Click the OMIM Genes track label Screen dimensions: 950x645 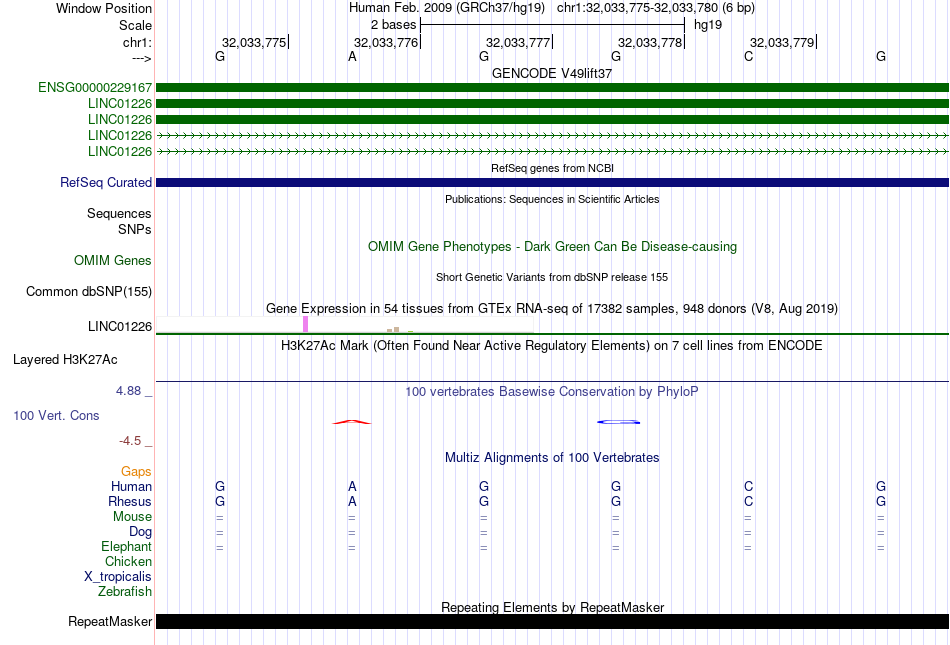click(x=113, y=260)
